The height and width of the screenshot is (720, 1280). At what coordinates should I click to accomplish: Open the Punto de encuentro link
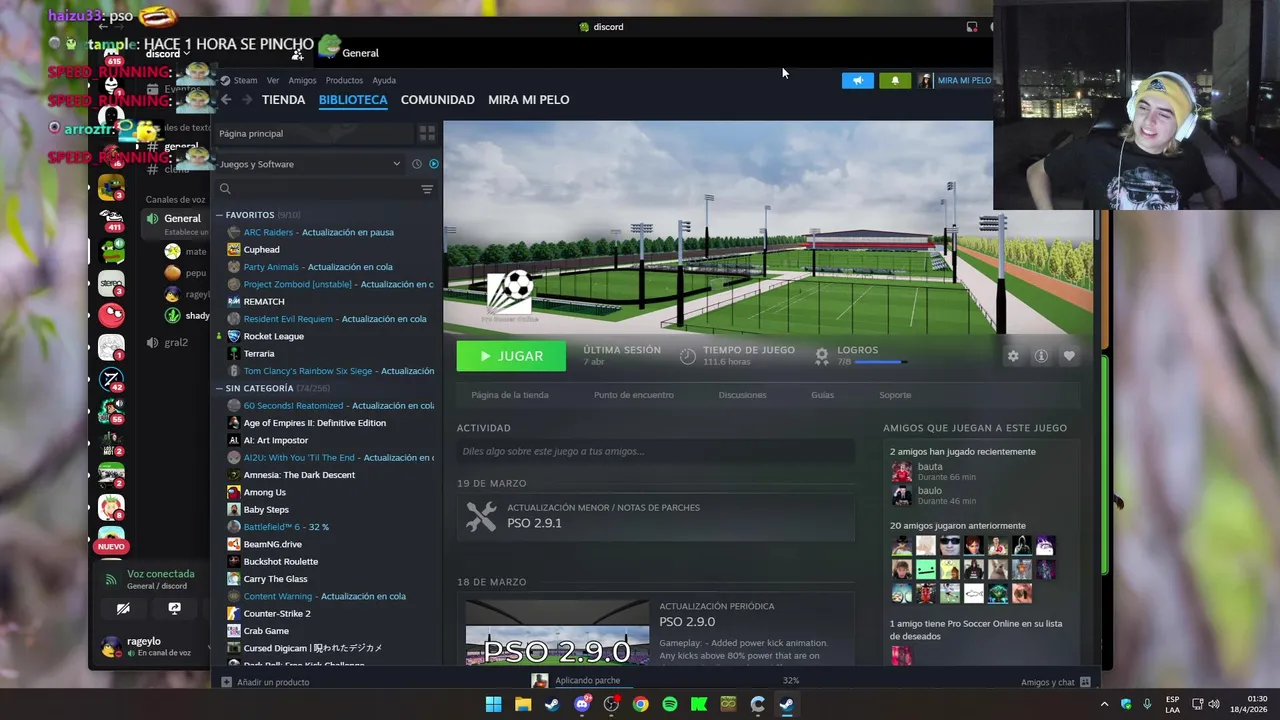pyautogui.click(x=634, y=395)
